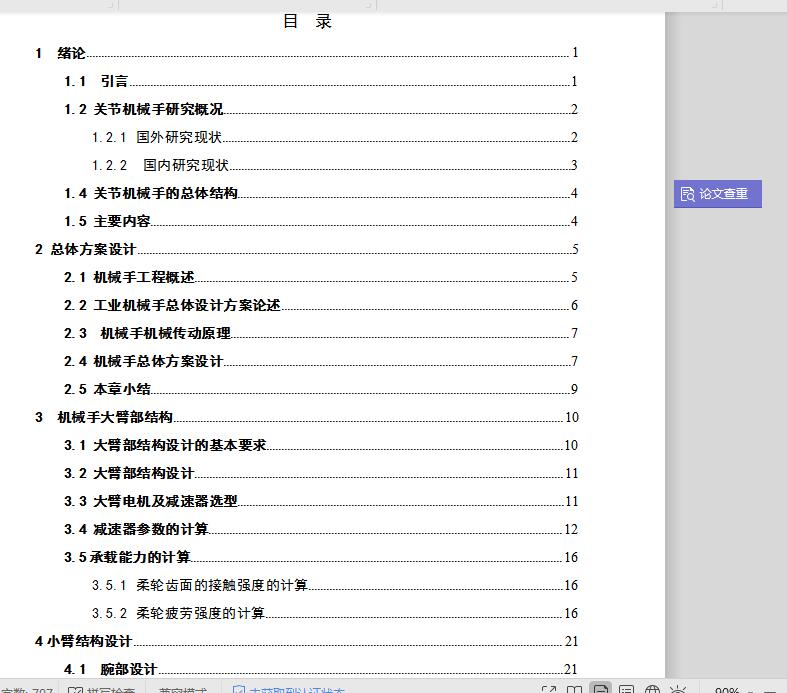Go to '1.2.1 国外研究现状' entry
Image resolution: width=787 pixels, height=693 pixels.
click(x=335, y=137)
